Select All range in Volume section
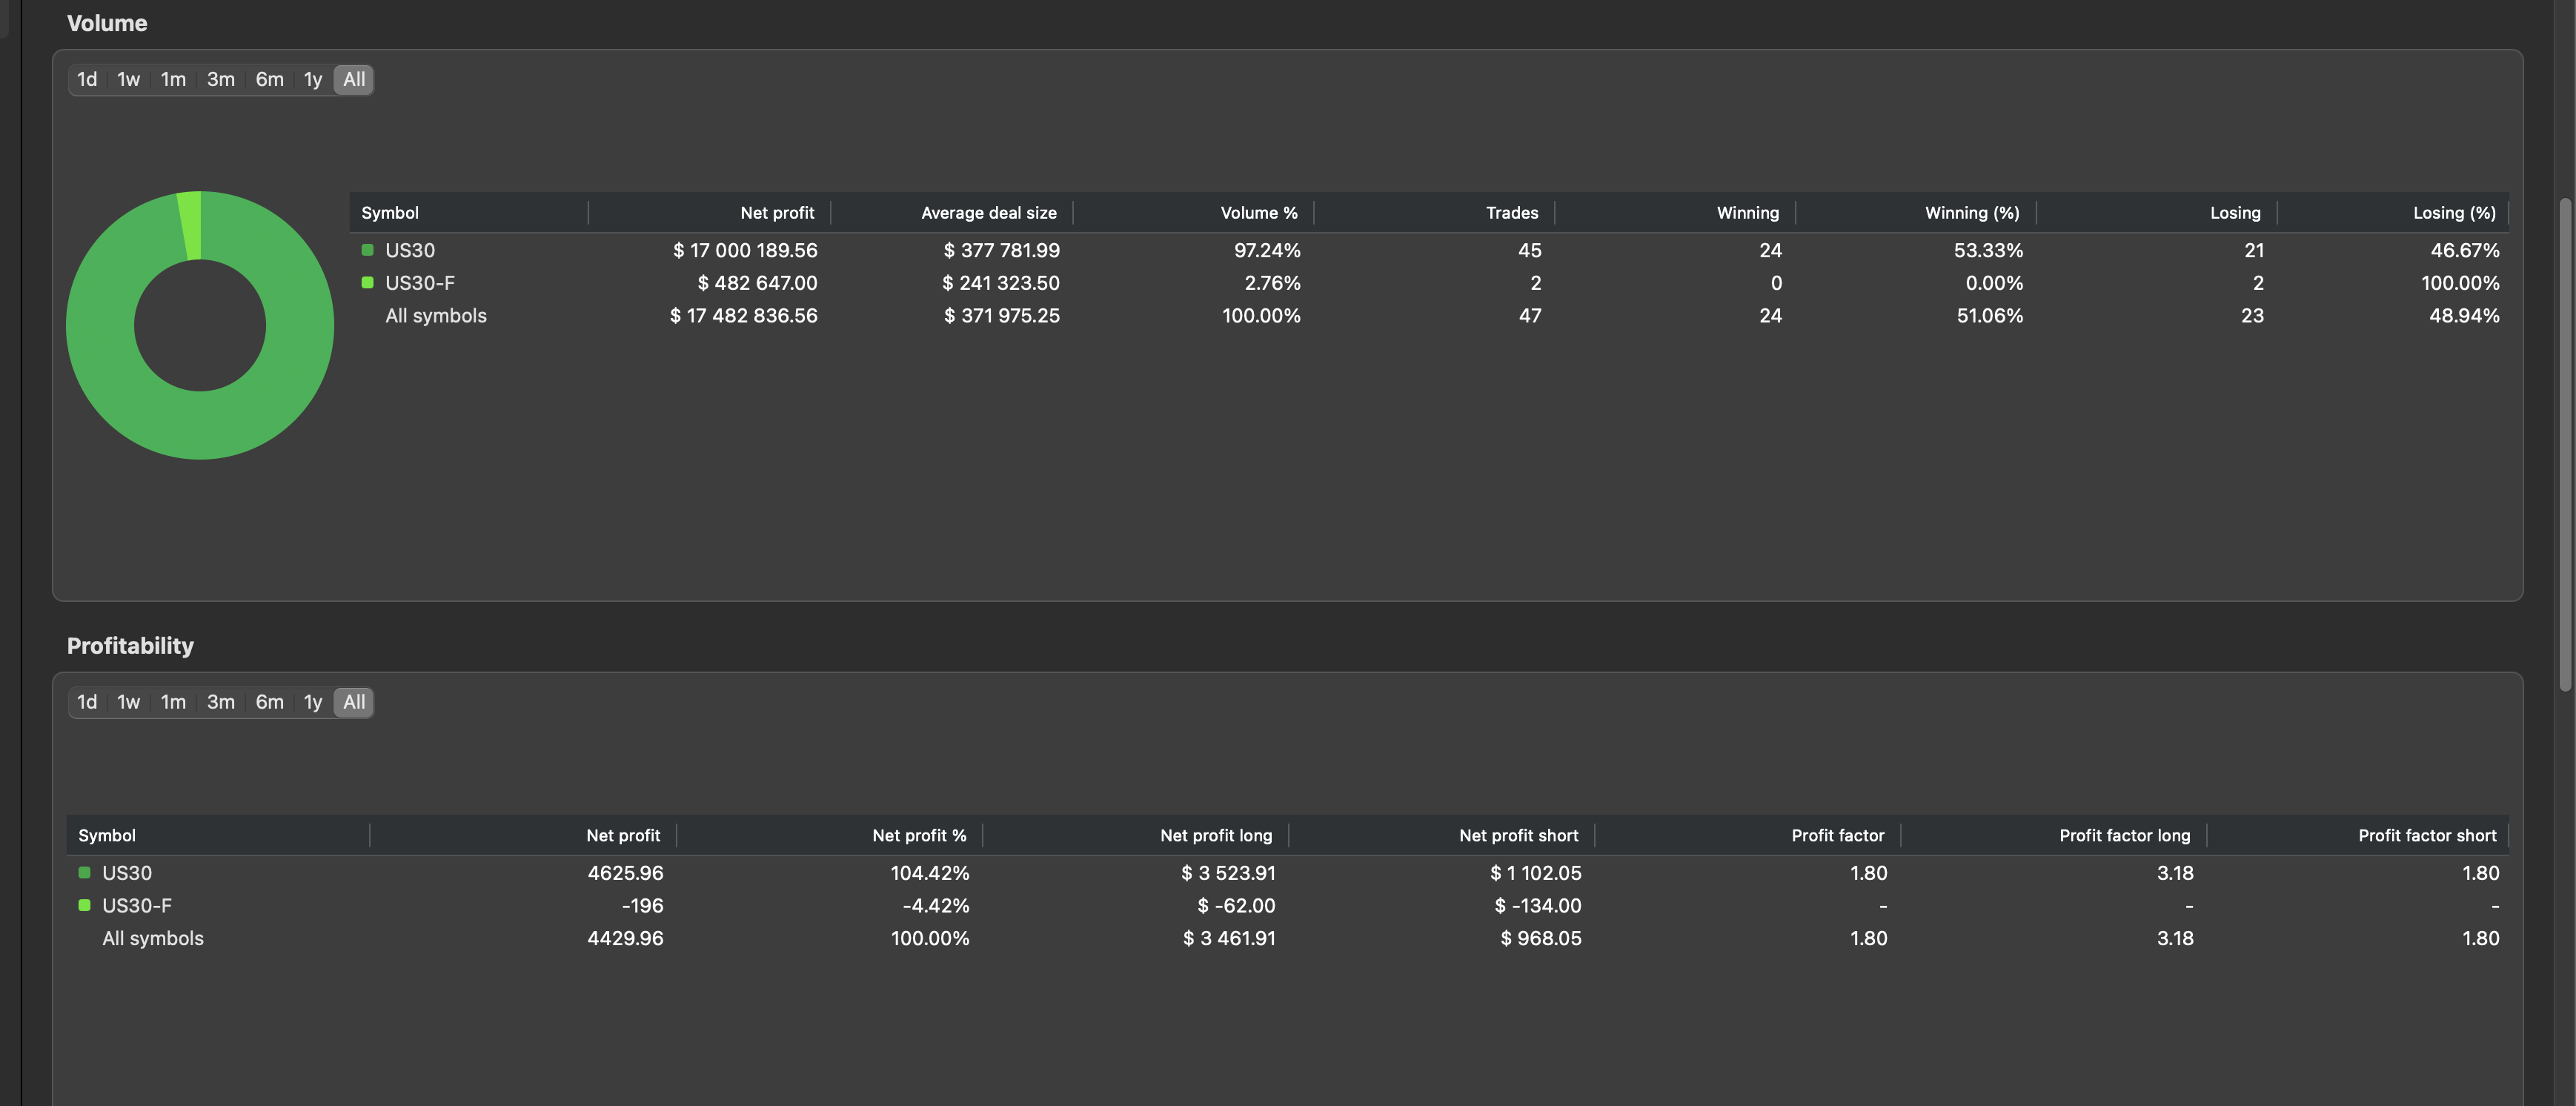 (354, 79)
